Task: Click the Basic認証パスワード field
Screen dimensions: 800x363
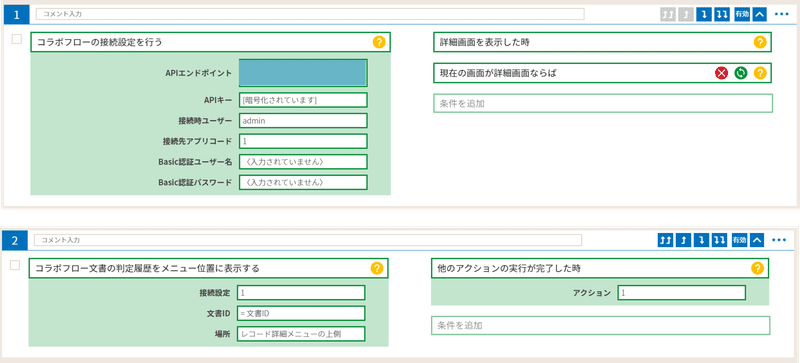Action: 303,182
